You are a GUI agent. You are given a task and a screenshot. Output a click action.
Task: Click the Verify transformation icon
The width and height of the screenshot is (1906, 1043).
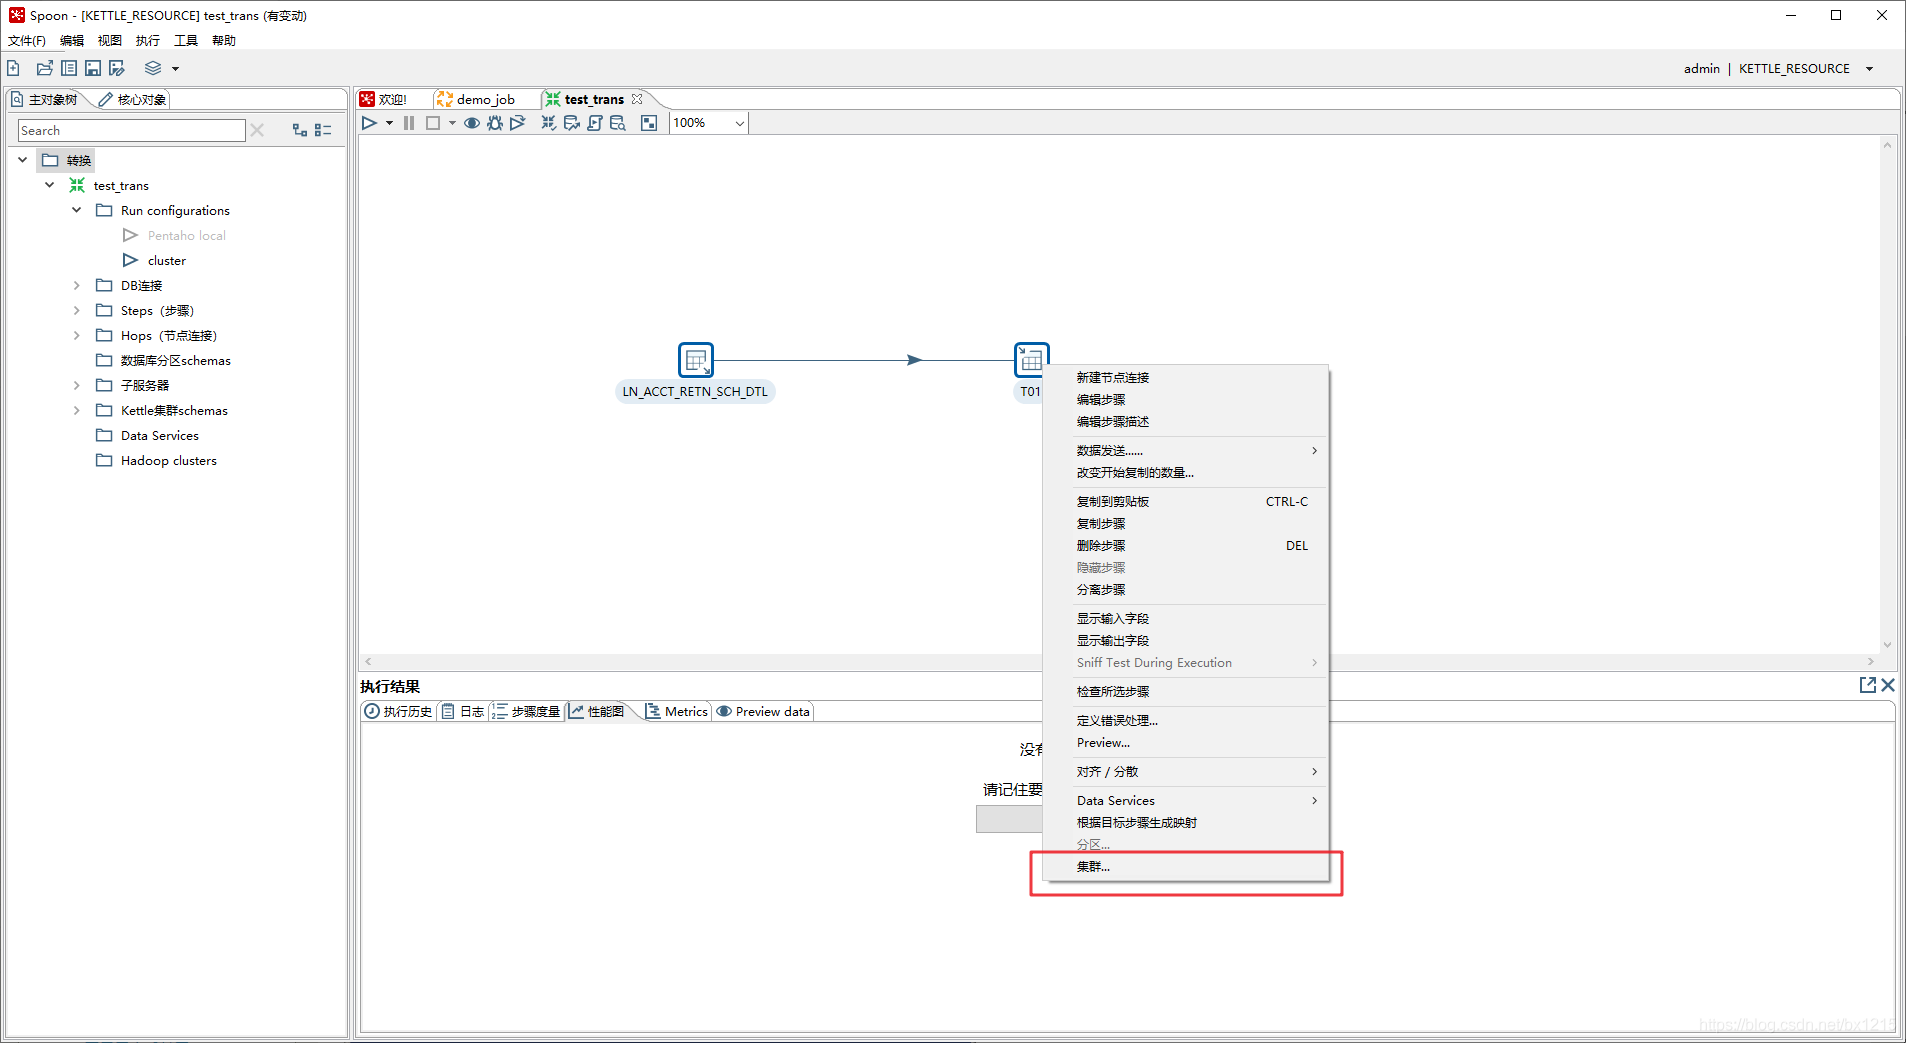[549, 123]
